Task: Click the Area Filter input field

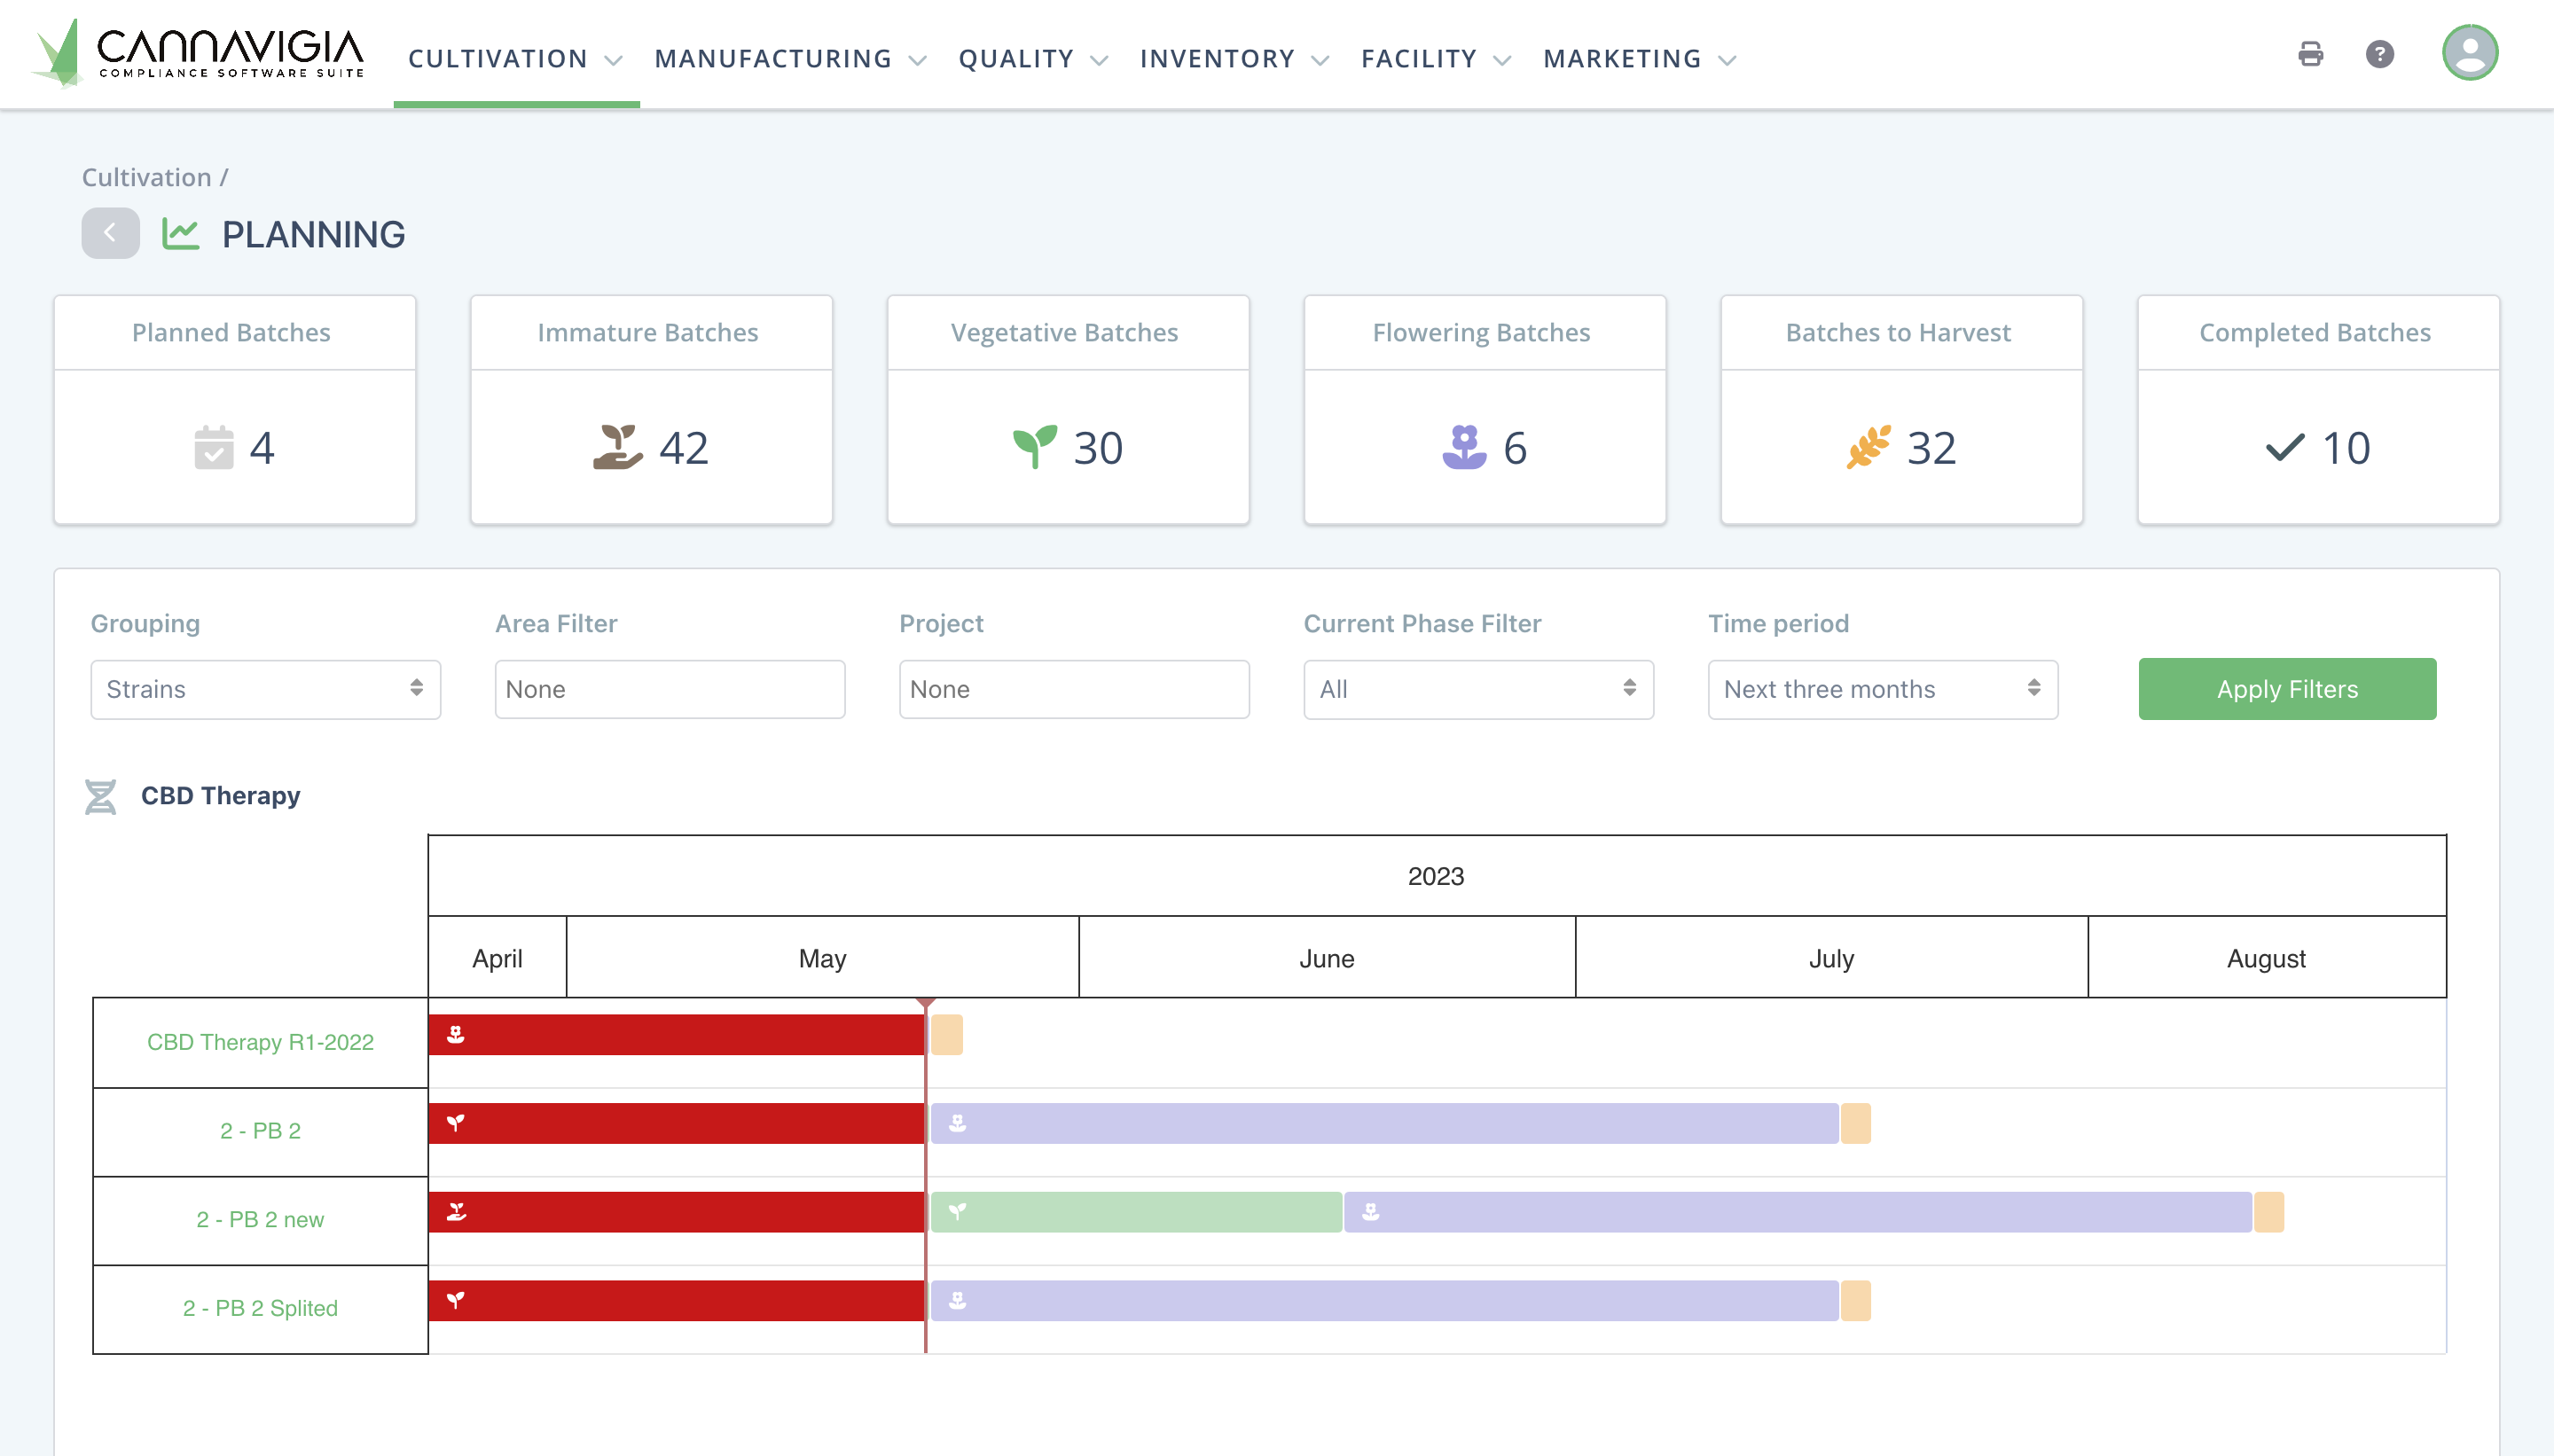Action: tap(669, 689)
